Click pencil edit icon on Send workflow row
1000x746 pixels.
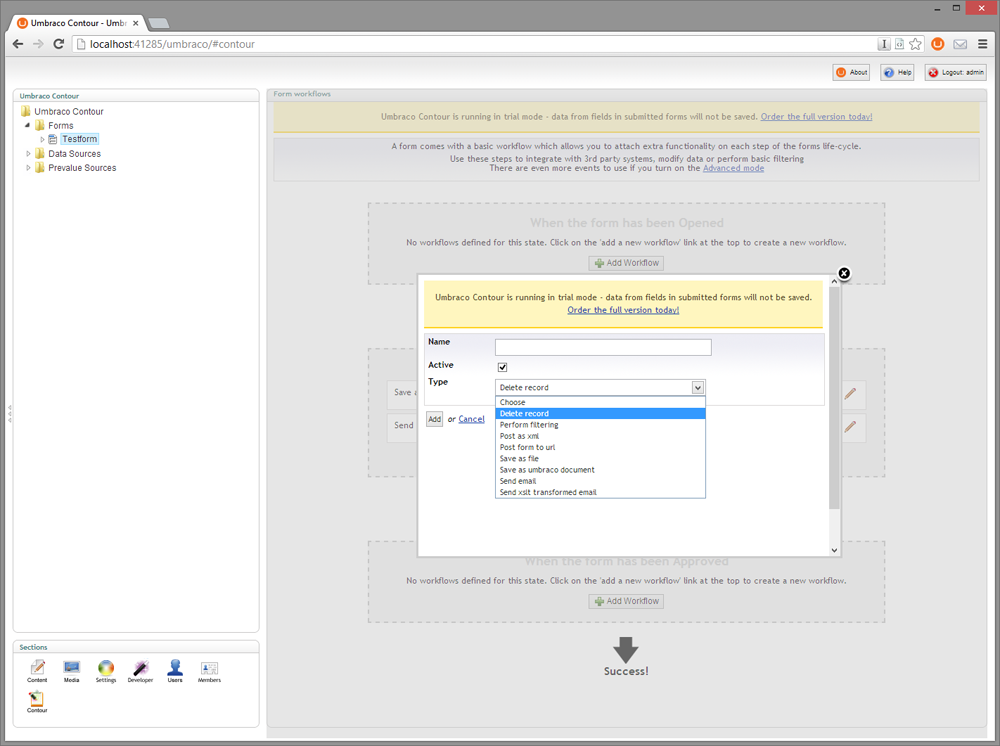coord(850,426)
